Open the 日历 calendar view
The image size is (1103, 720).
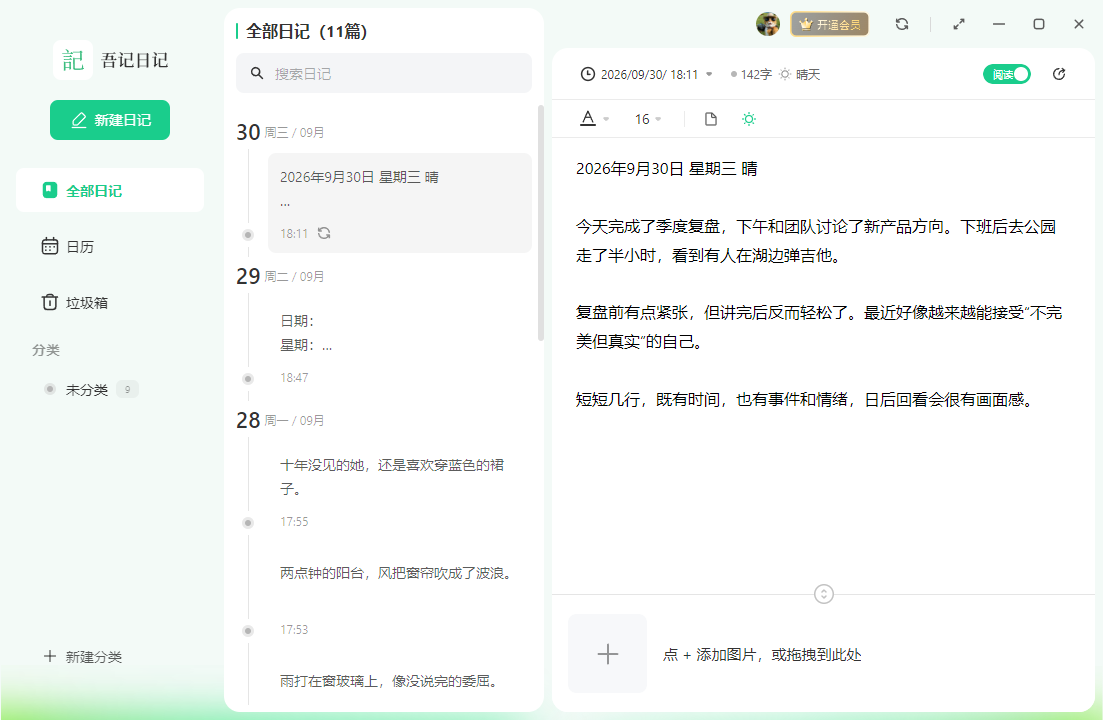click(68, 247)
